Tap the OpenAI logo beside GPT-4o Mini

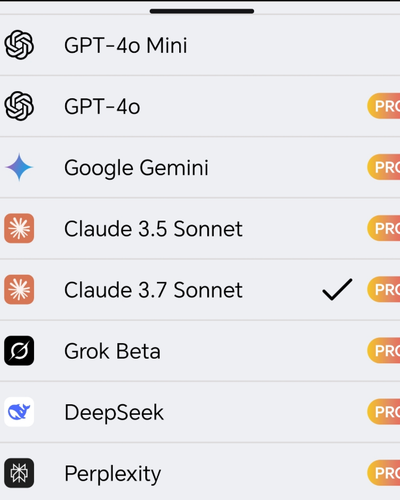pyautogui.click(x=19, y=45)
